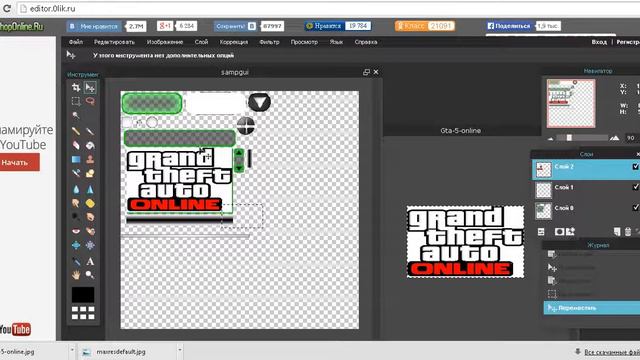The image size is (640, 360).
Task: Select the Paint Bucket tool
Action: tap(90, 145)
